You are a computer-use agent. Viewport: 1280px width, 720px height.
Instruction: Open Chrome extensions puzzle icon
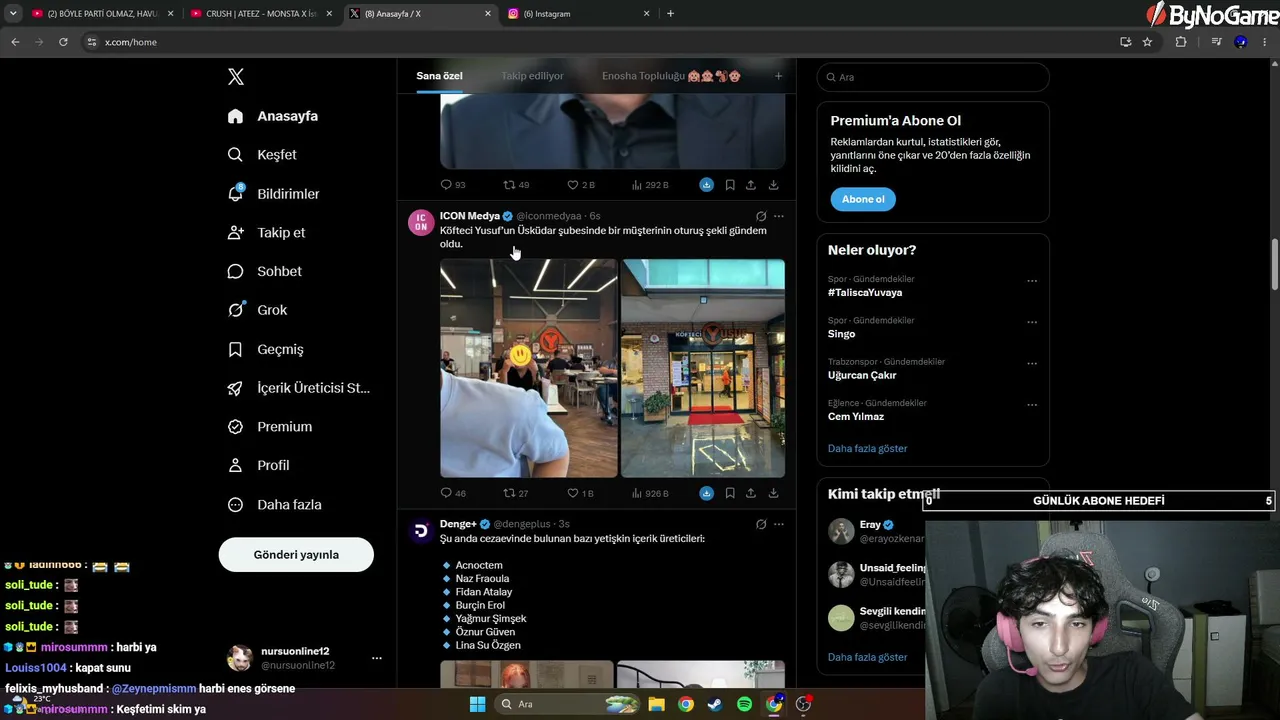[1181, 42]
